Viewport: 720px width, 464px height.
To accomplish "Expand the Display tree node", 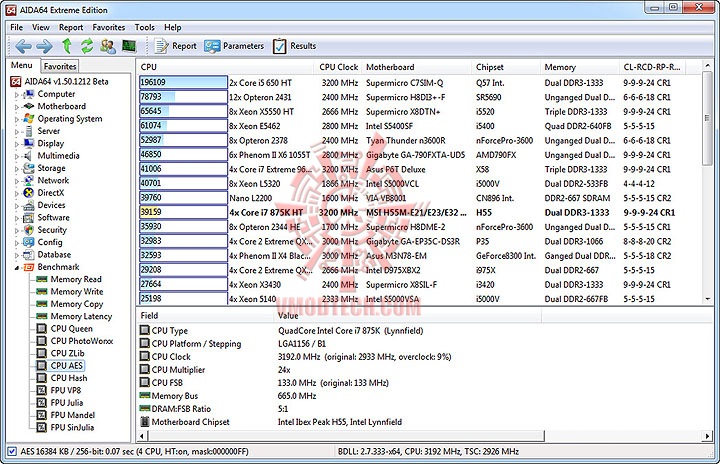I will (x=17, y=144).
